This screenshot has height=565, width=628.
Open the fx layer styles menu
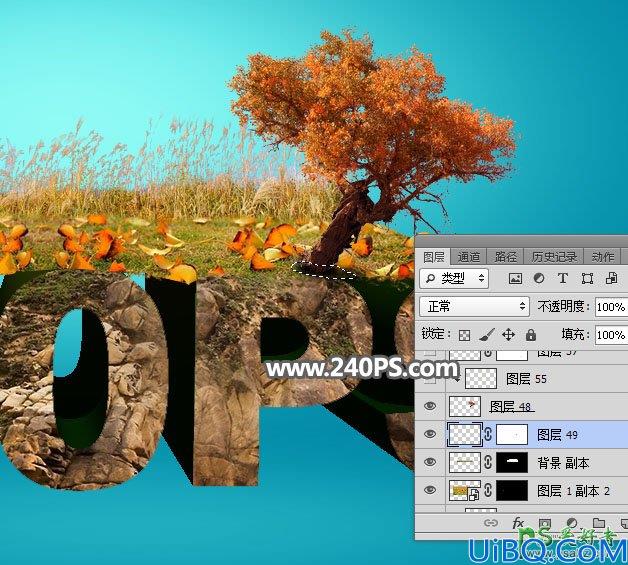coord(518,523)
